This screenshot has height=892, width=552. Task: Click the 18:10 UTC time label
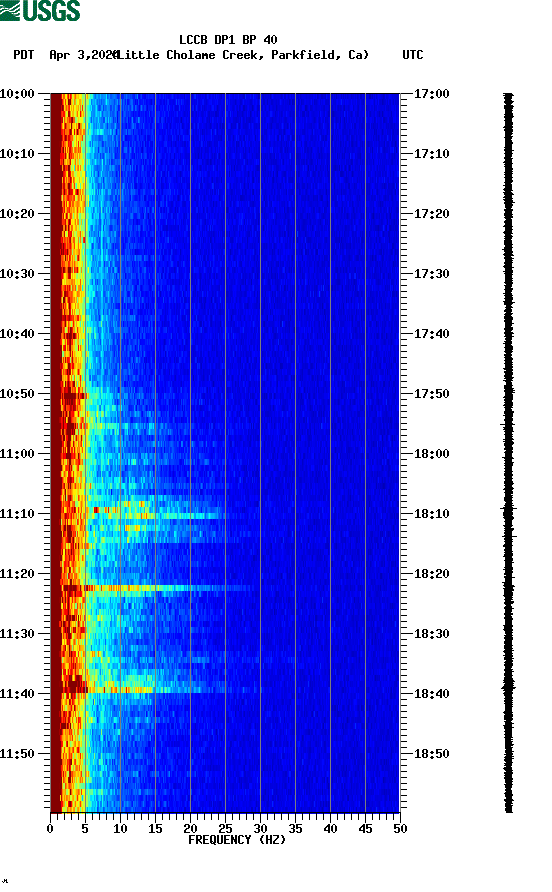431,514
